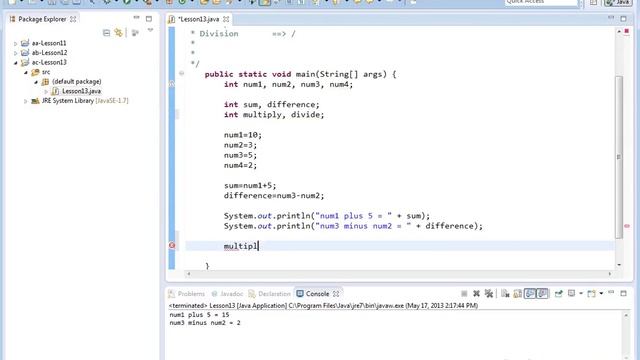Open Package Explorer view menu arrow
Image resolution: width=640 pixels, height=360 pixels.
point(150,30)
